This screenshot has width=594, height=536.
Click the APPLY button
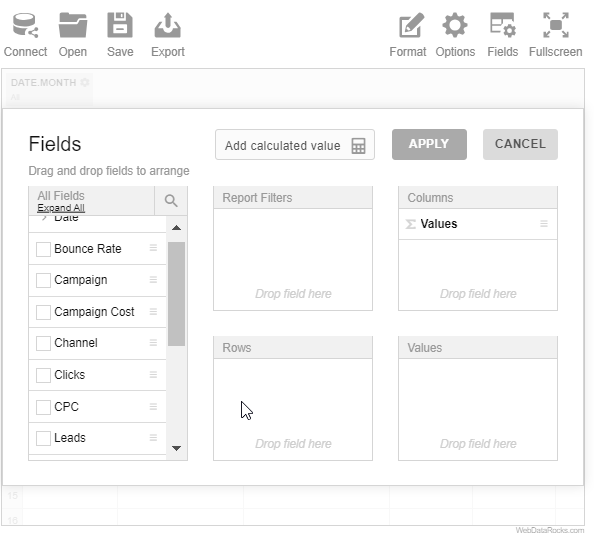(x=429, y=144)
